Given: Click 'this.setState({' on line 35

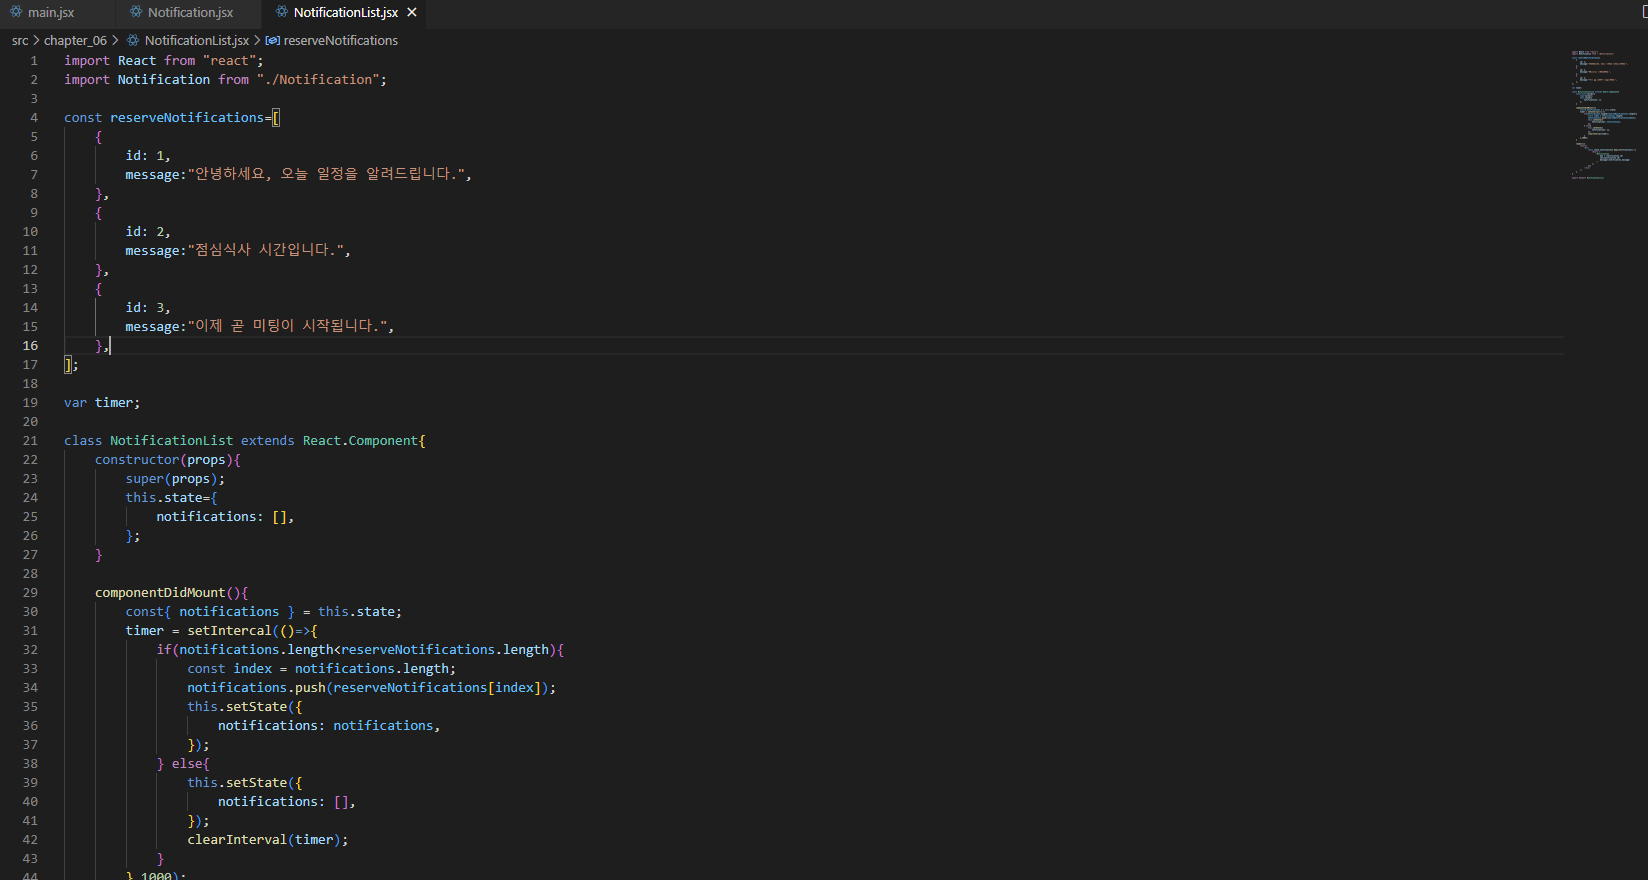Looking at the screenshot, I should click(x=244, y=707).
